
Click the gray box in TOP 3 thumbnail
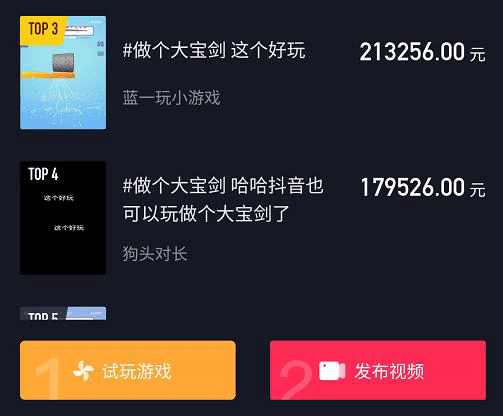63,63
